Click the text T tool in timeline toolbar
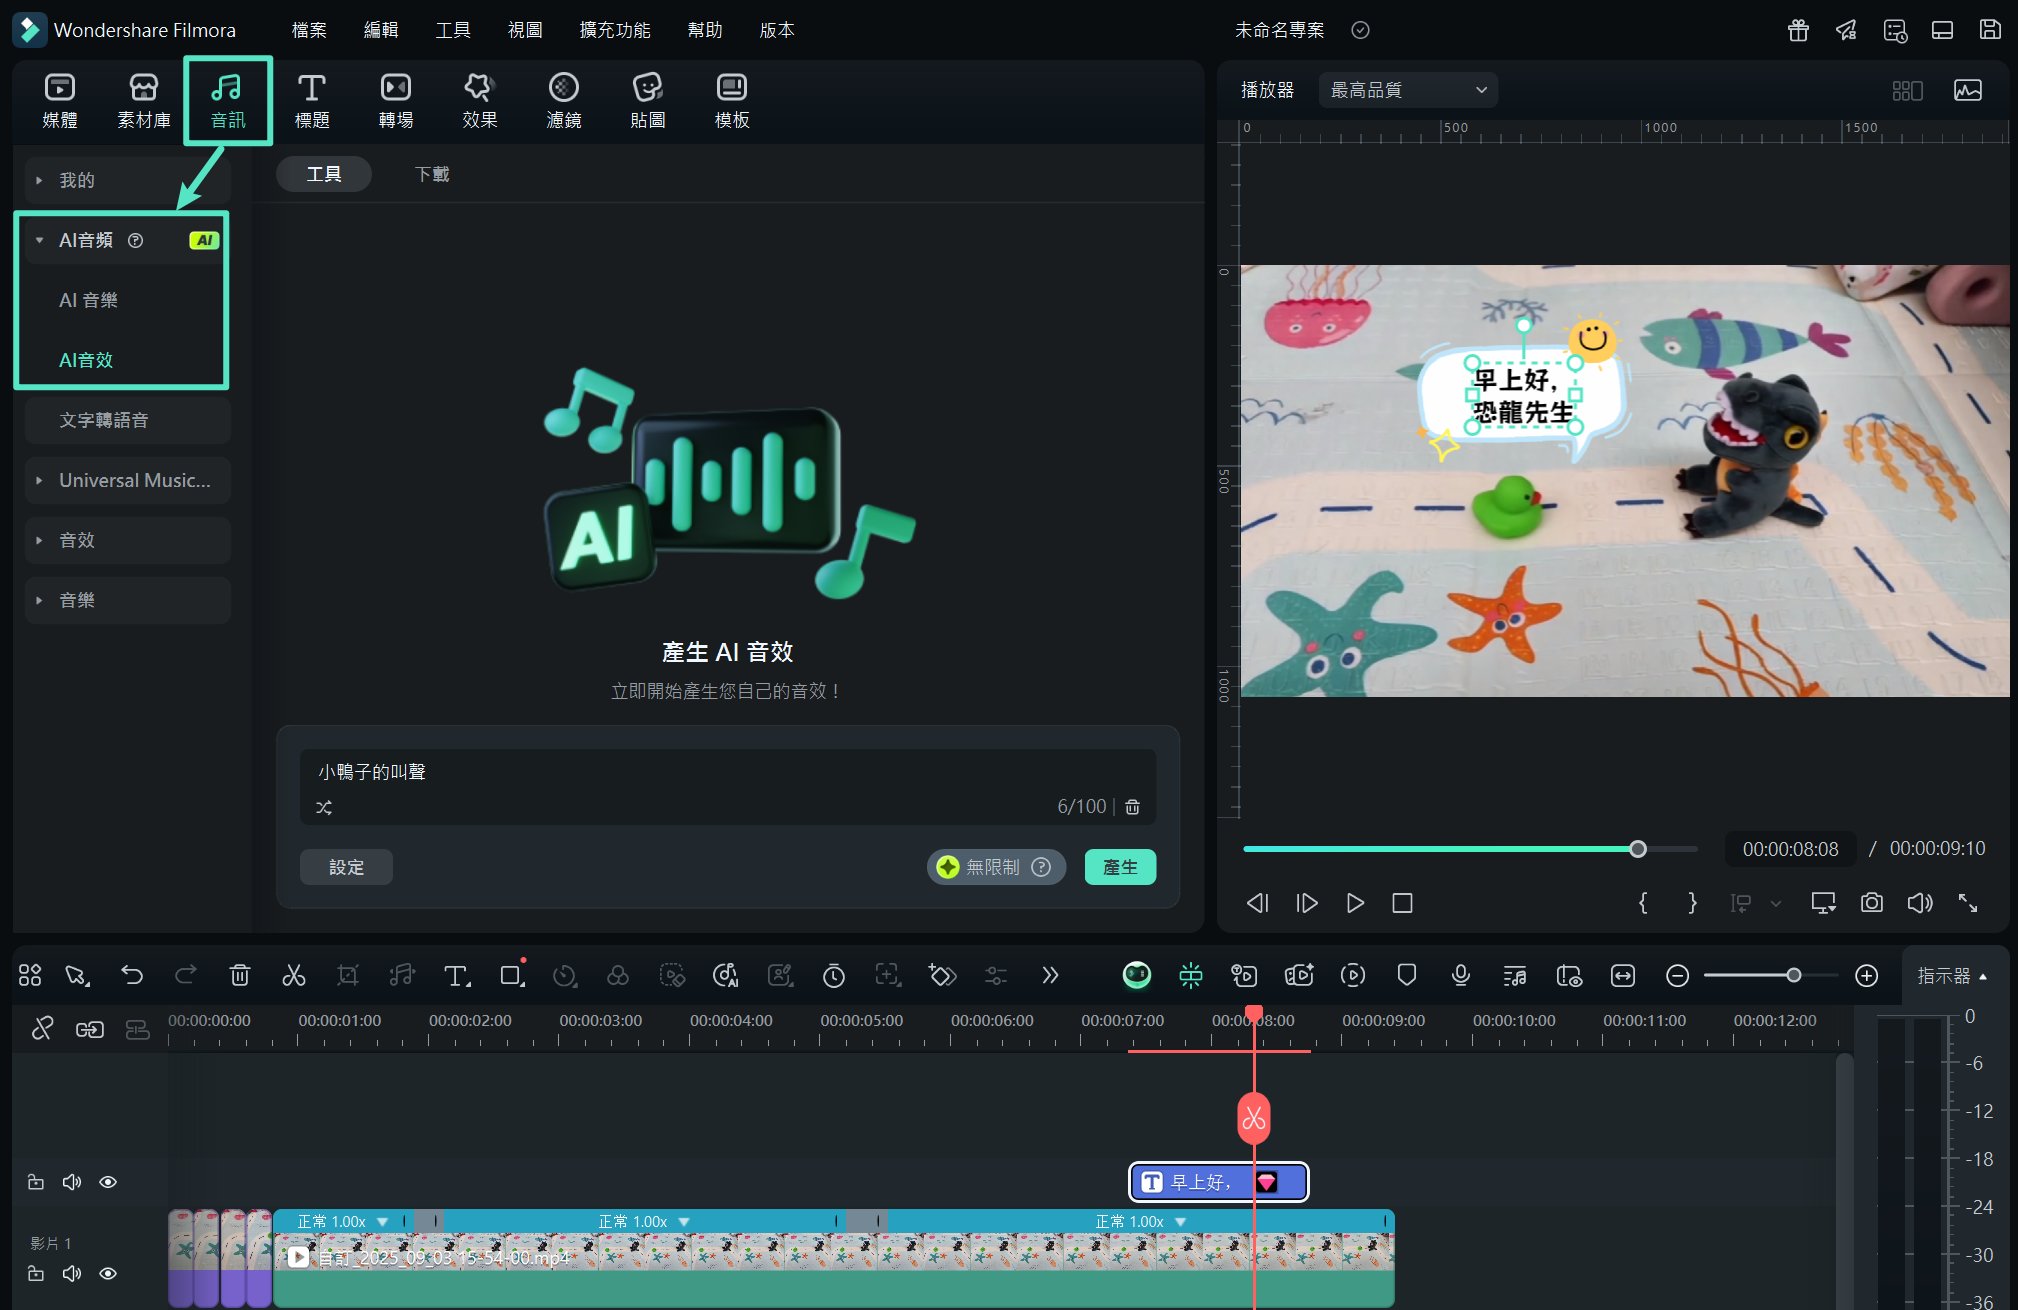Screen dimensions: 2018x1310 456,975
